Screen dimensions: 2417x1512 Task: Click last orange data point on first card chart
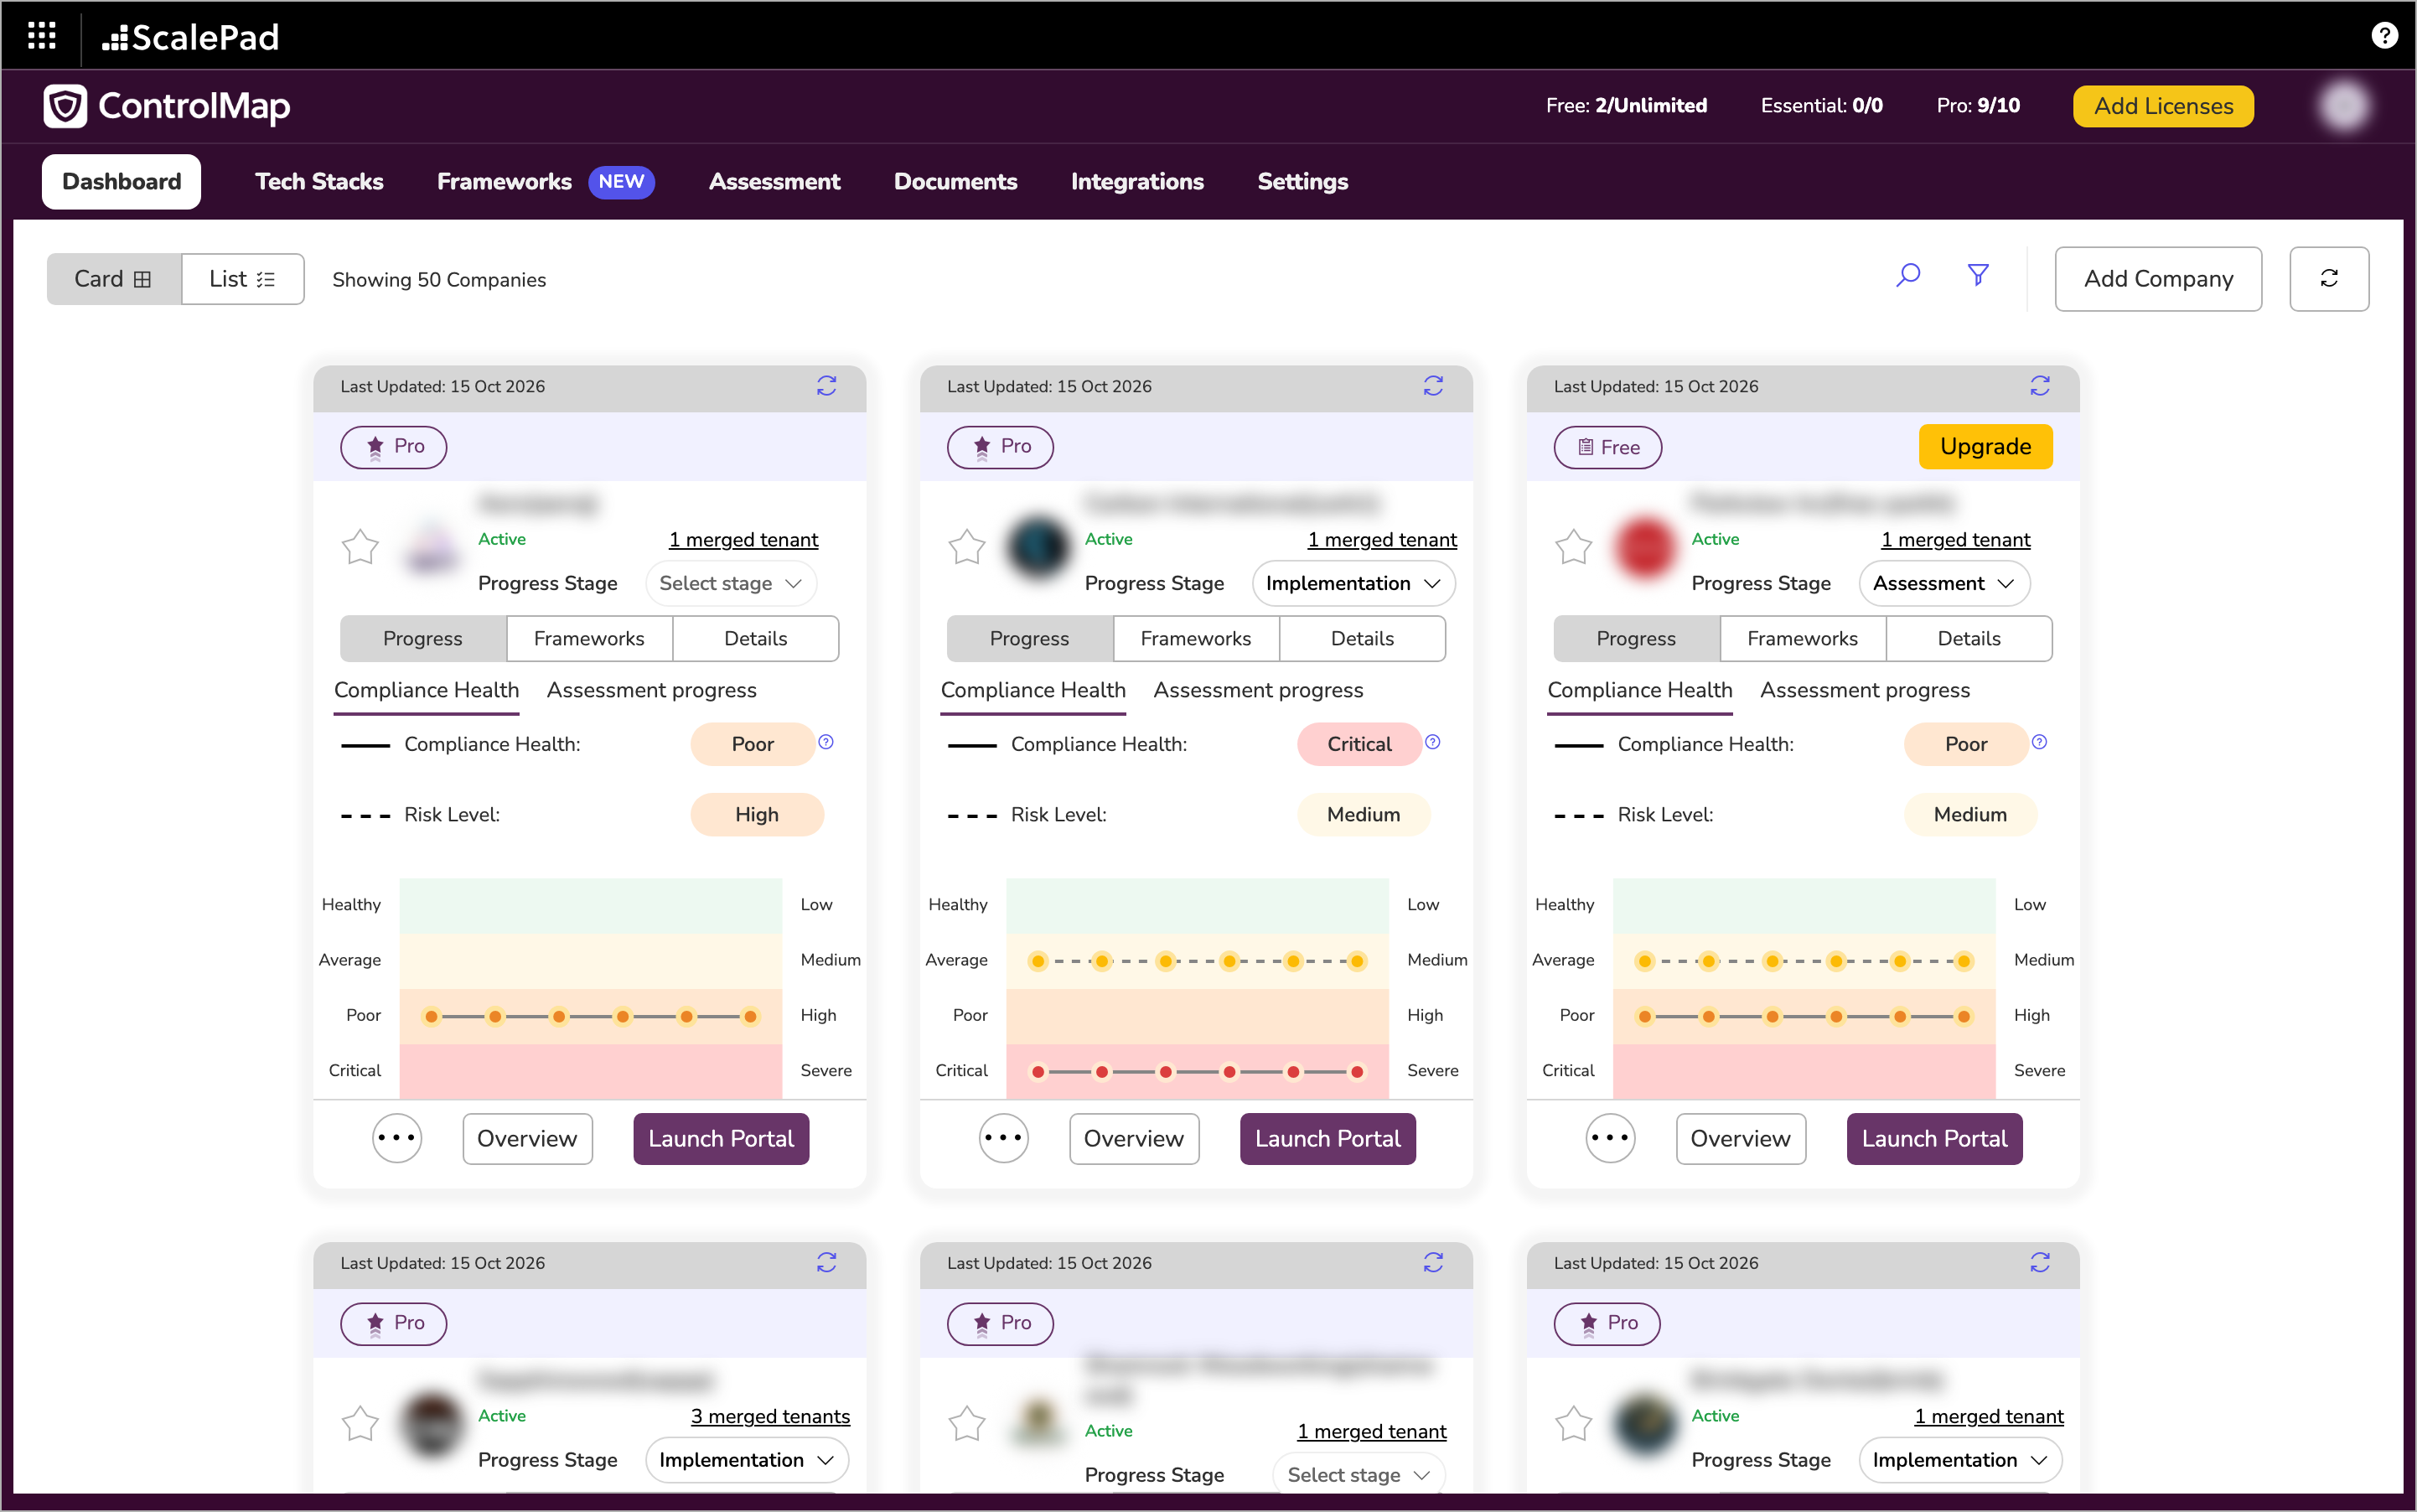[750, 1016]
